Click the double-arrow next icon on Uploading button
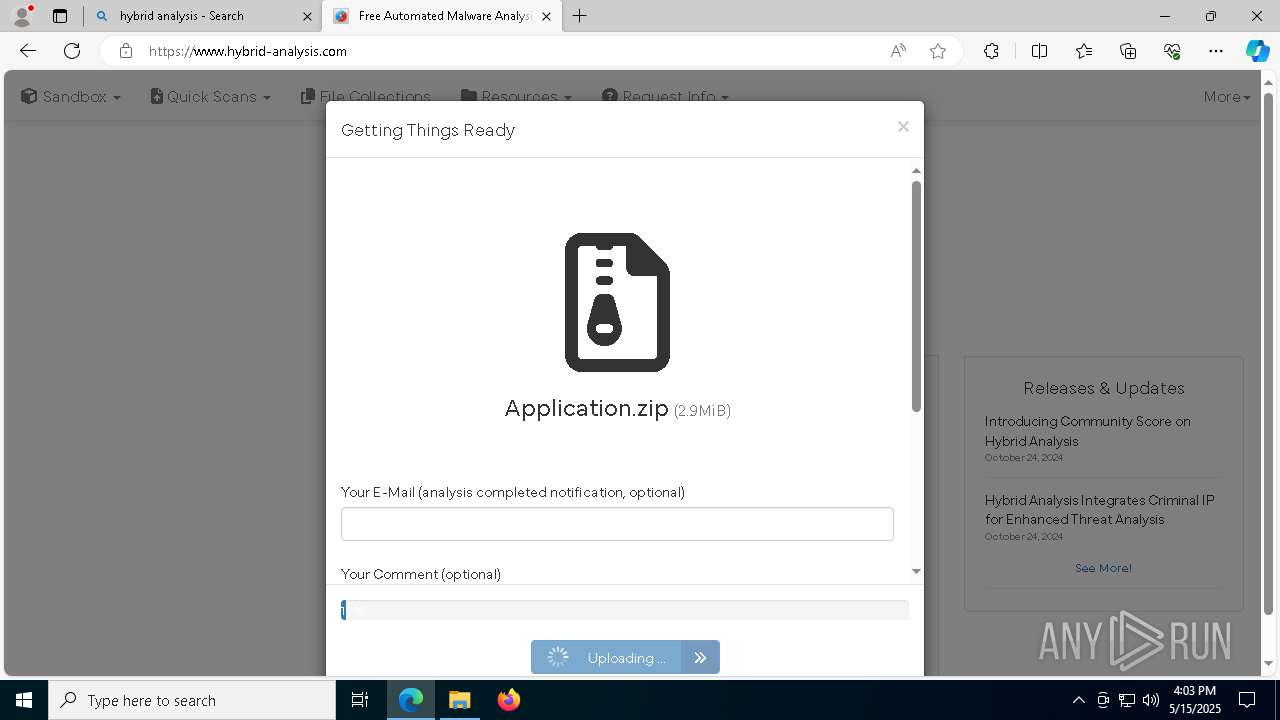The width and height of the screenshot is (1280, 720). pyautogui.click(x=700, y=657)
